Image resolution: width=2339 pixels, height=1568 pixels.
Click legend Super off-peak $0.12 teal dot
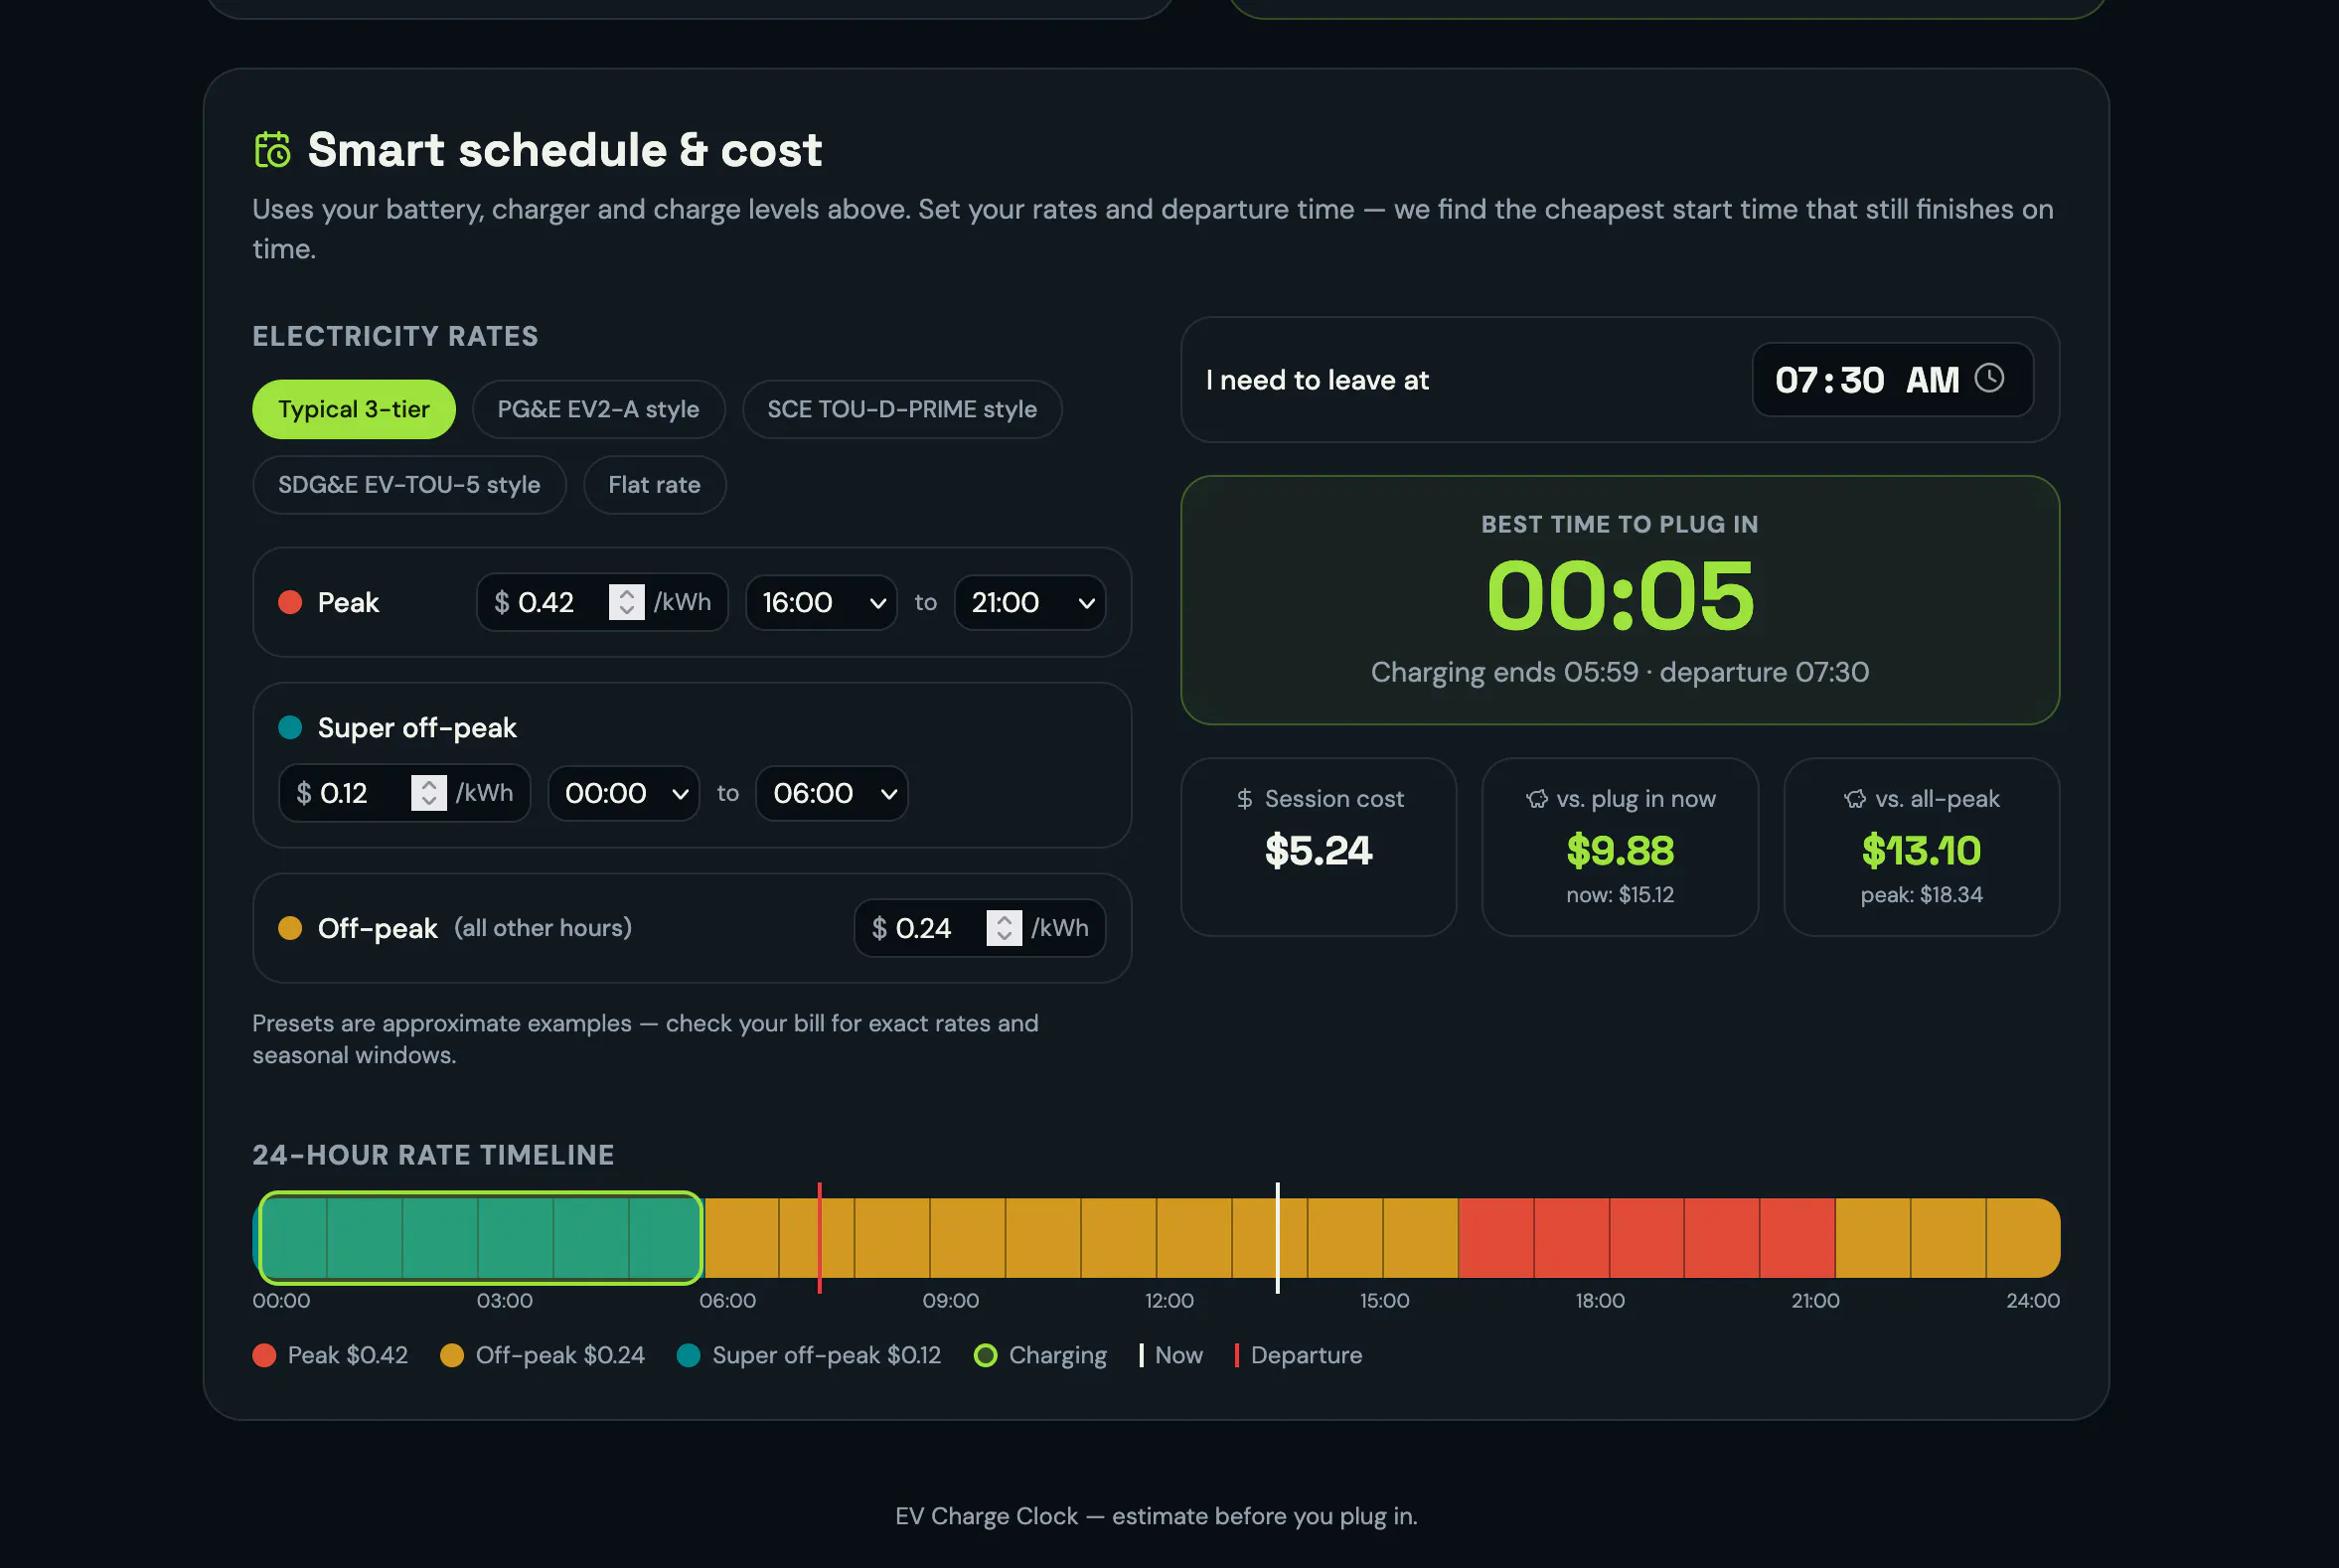[688, 1356]
